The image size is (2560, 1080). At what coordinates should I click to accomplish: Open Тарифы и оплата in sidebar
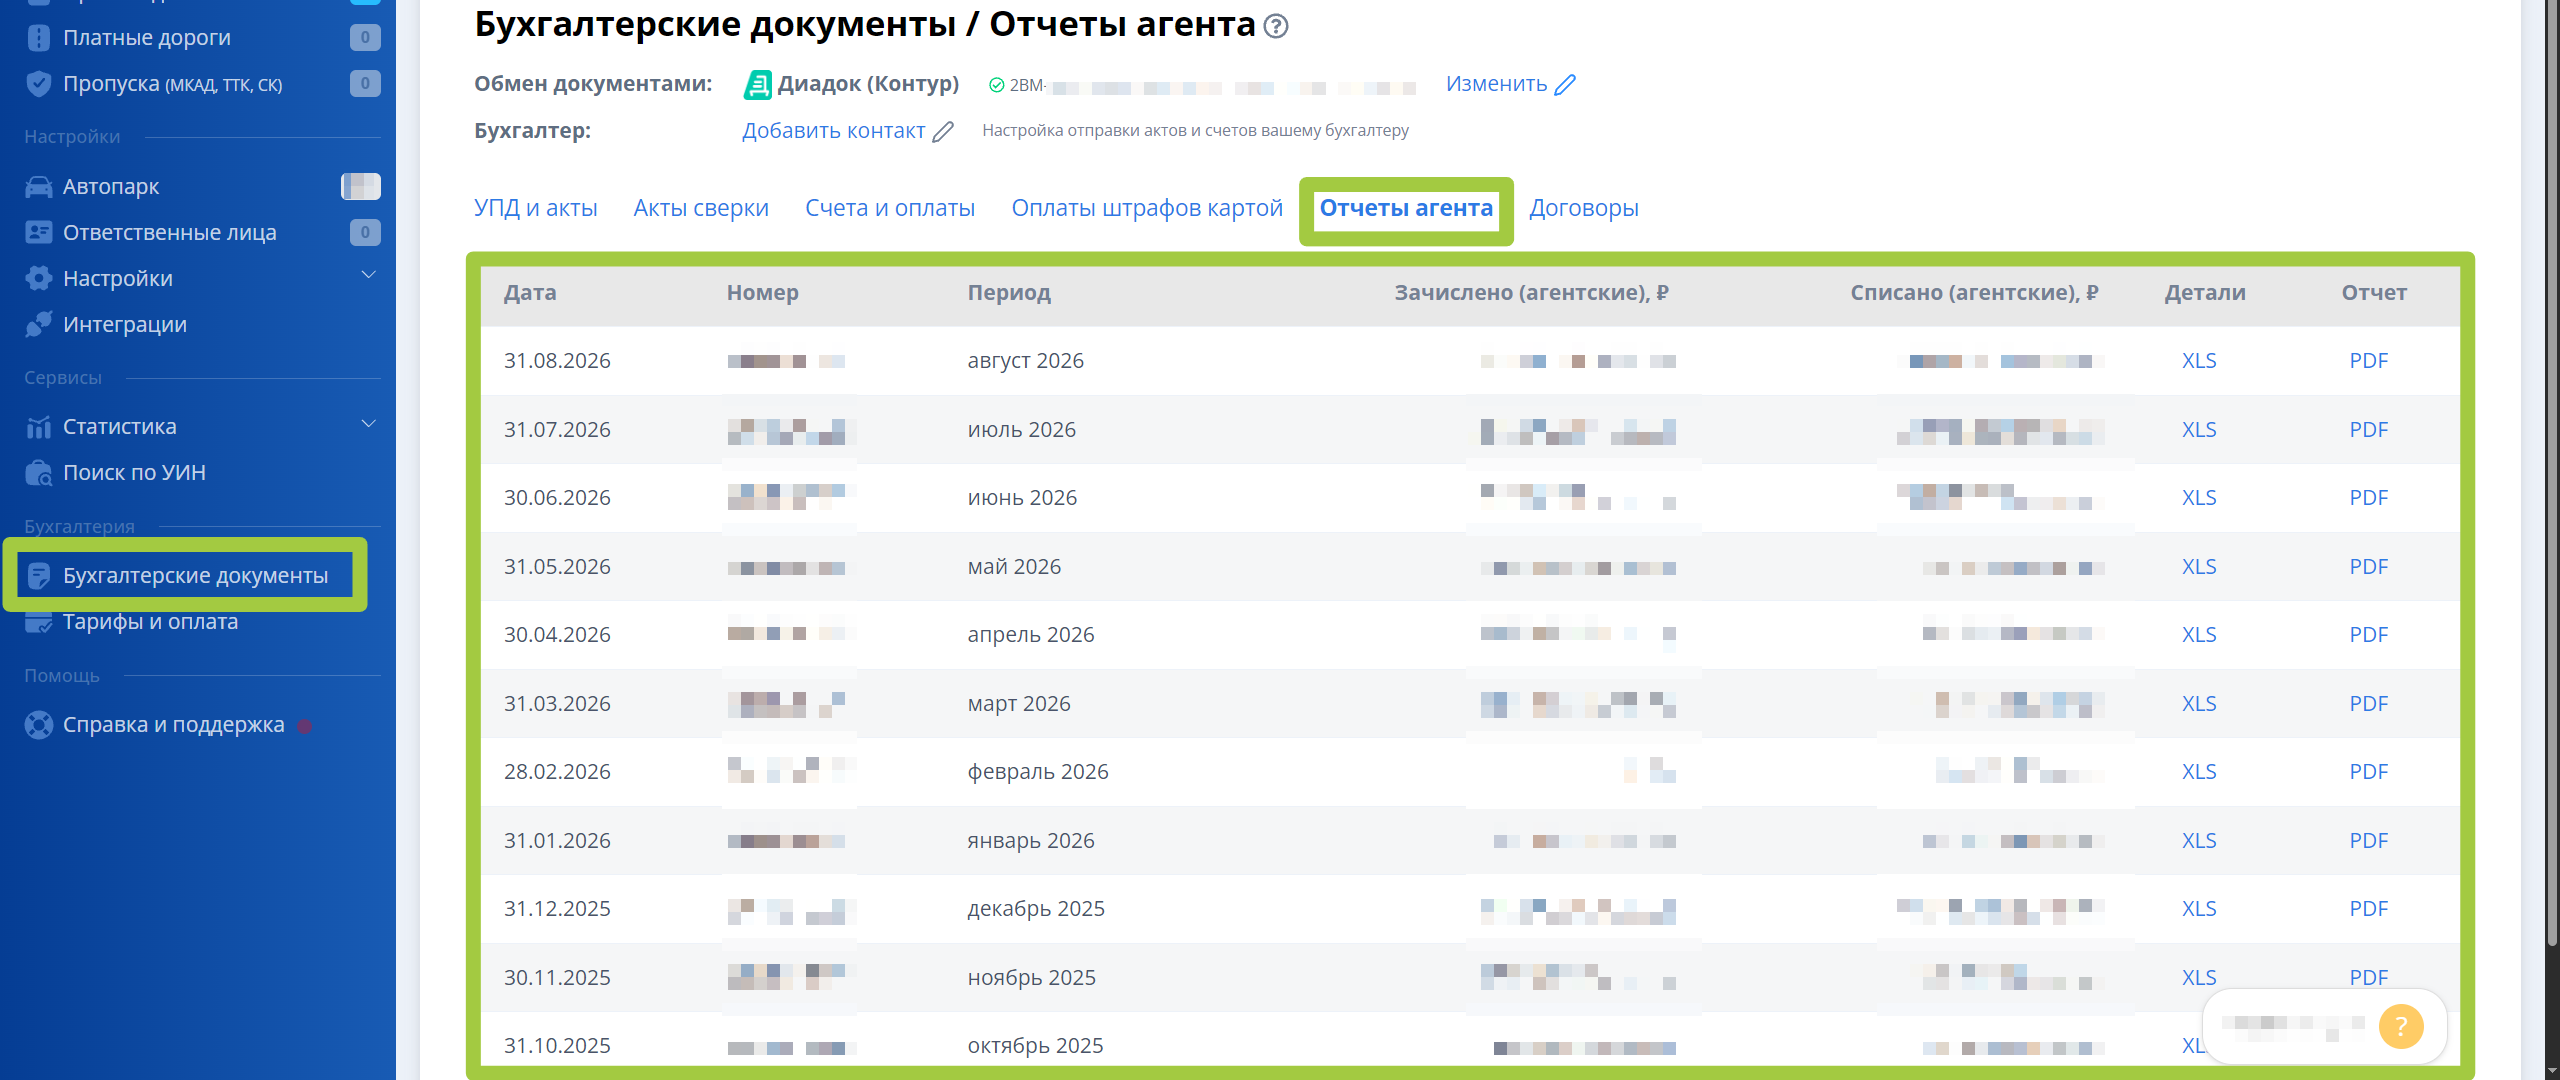150,622
